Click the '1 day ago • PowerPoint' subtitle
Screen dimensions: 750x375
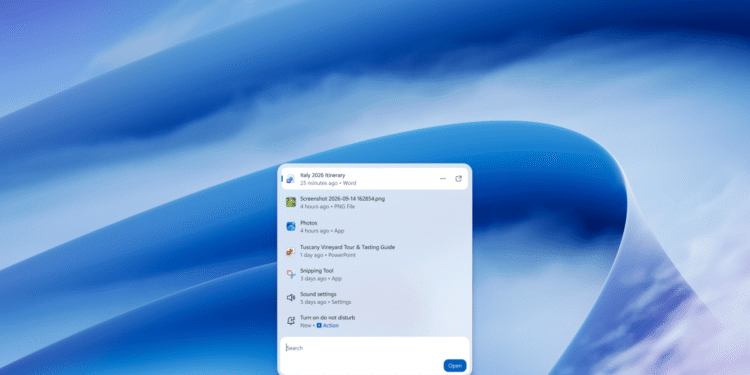pyautogui.click(x=328, y=255)
